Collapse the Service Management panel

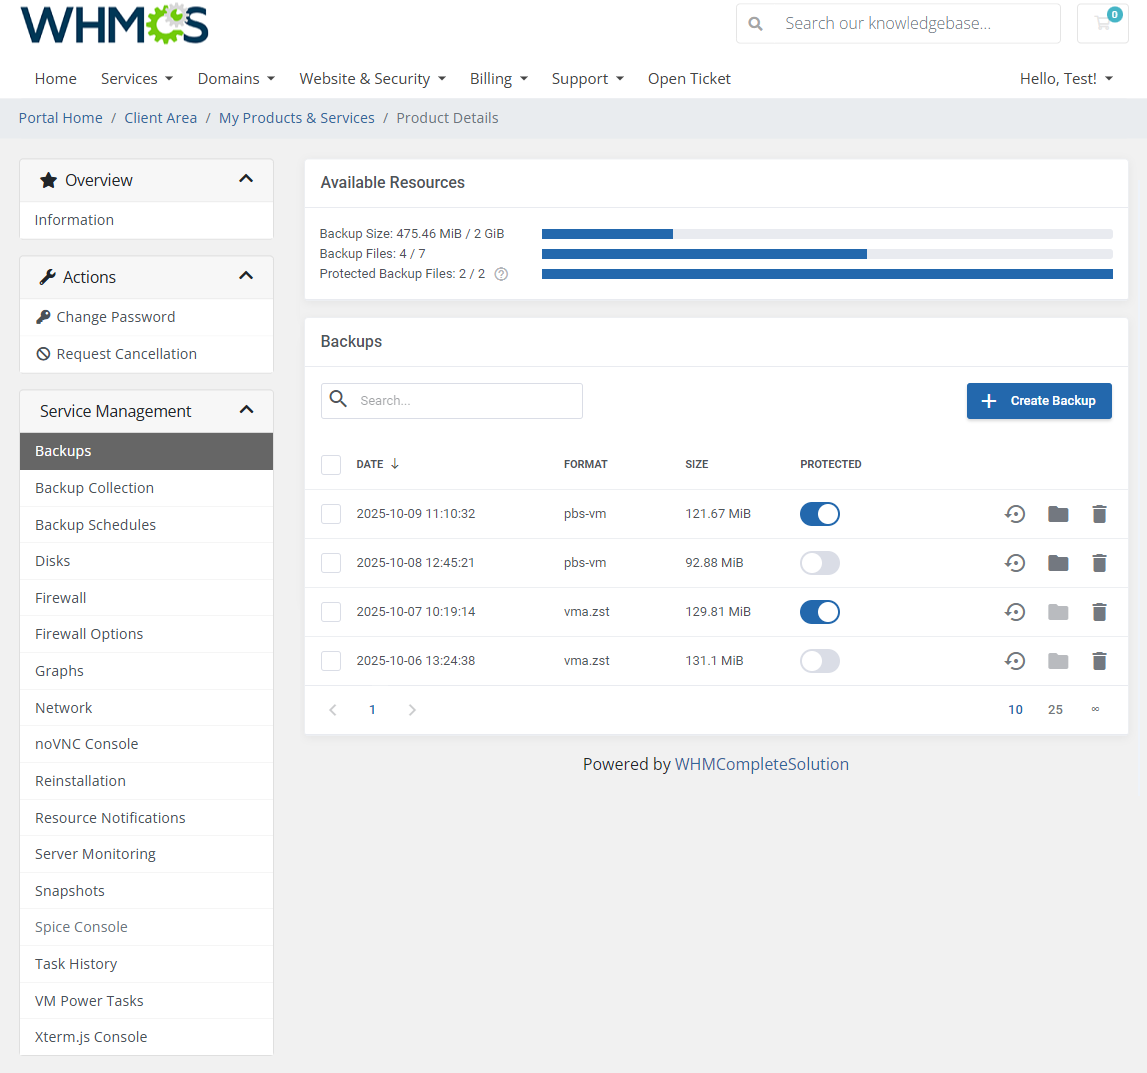click(246, 410)
